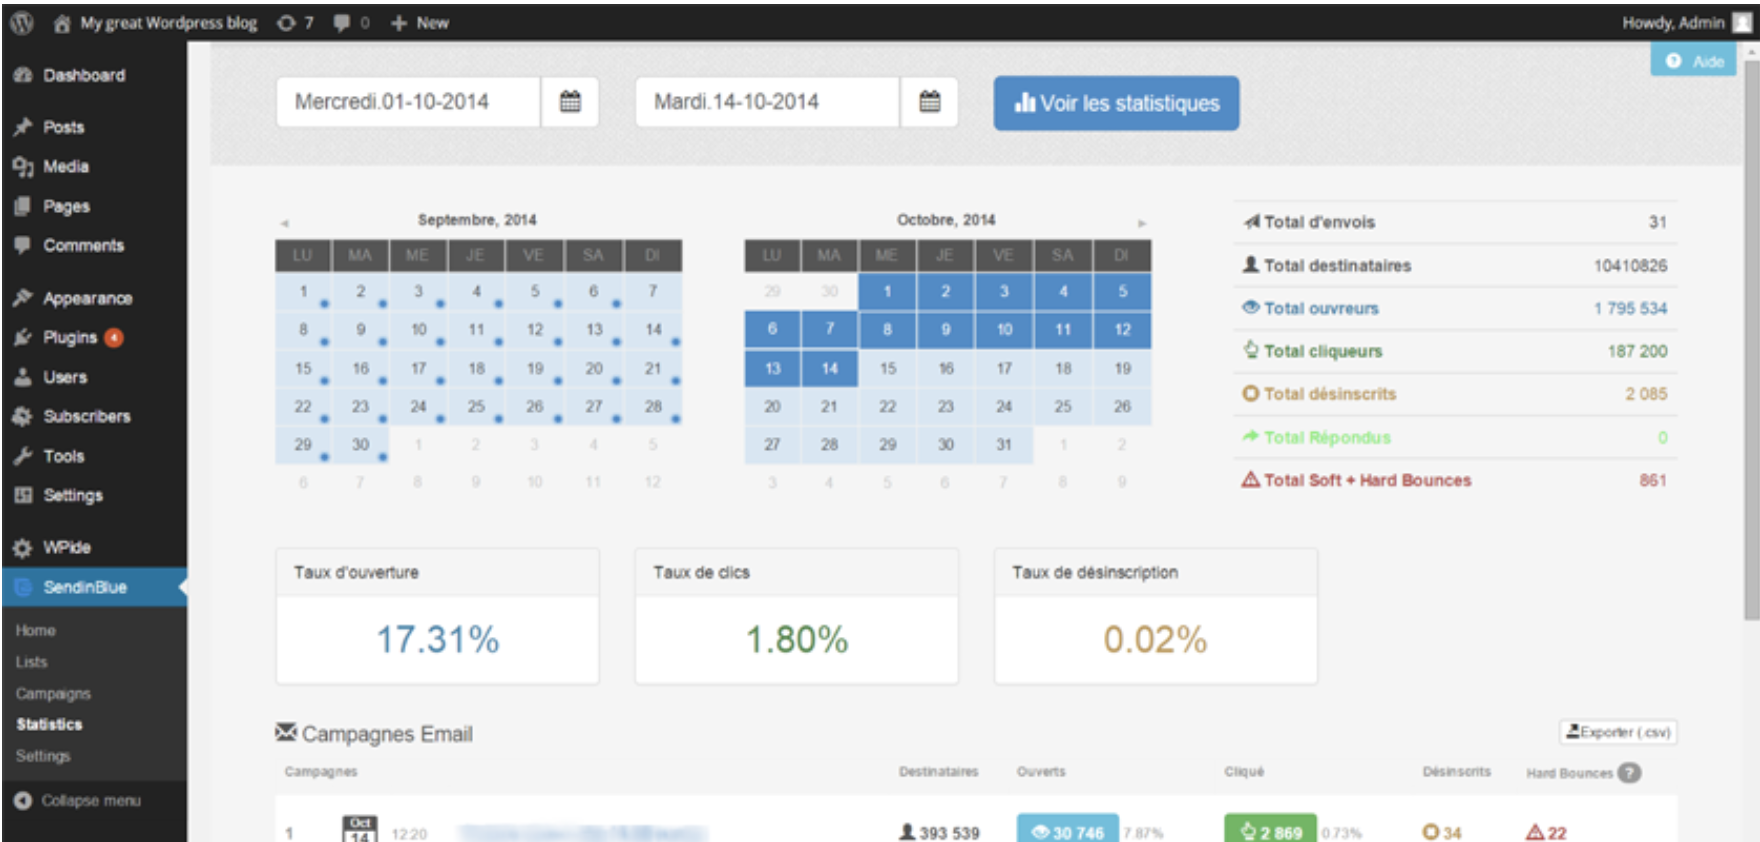This screenshot has height=842, width=1760.
Task: Open the Campaigns submenu item
Action: click(53, 693)
